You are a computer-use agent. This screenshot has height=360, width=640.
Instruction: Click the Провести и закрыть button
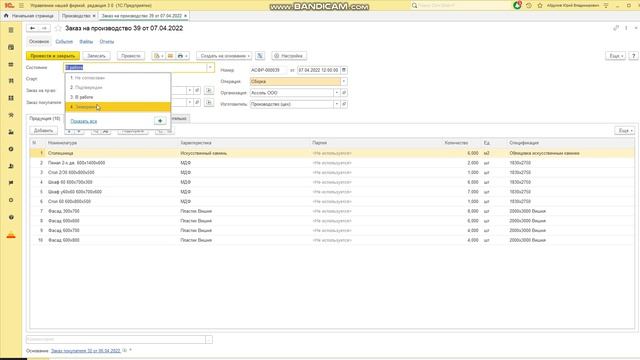pos(53,56)
